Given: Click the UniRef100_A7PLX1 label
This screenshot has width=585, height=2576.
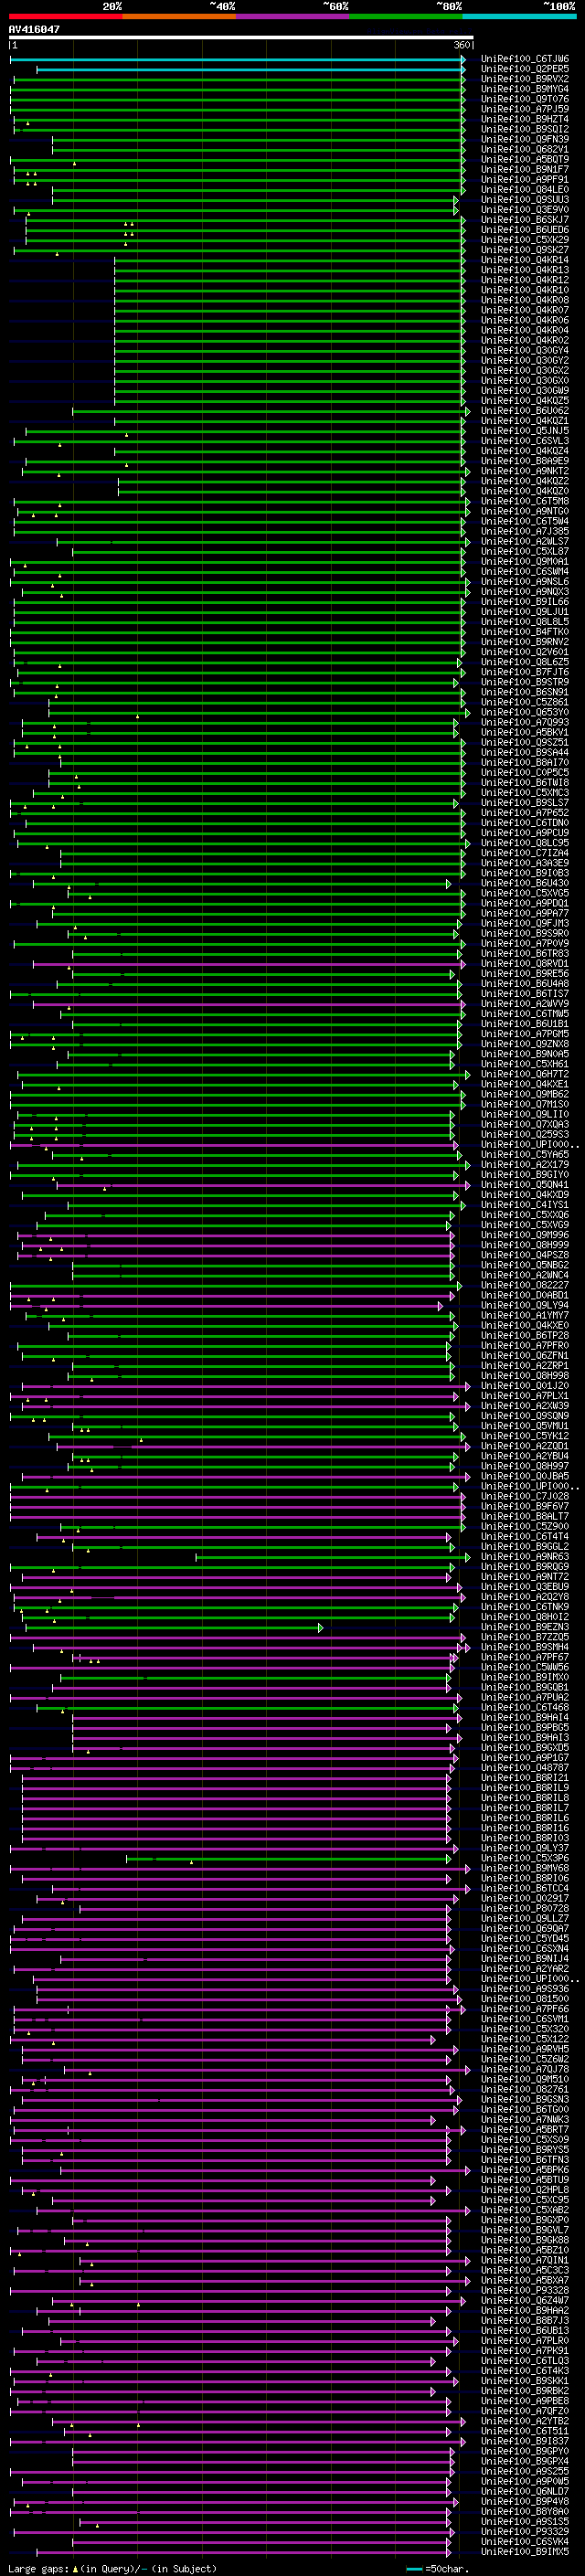Looking at the screenshot, I should coord(525,1396).
